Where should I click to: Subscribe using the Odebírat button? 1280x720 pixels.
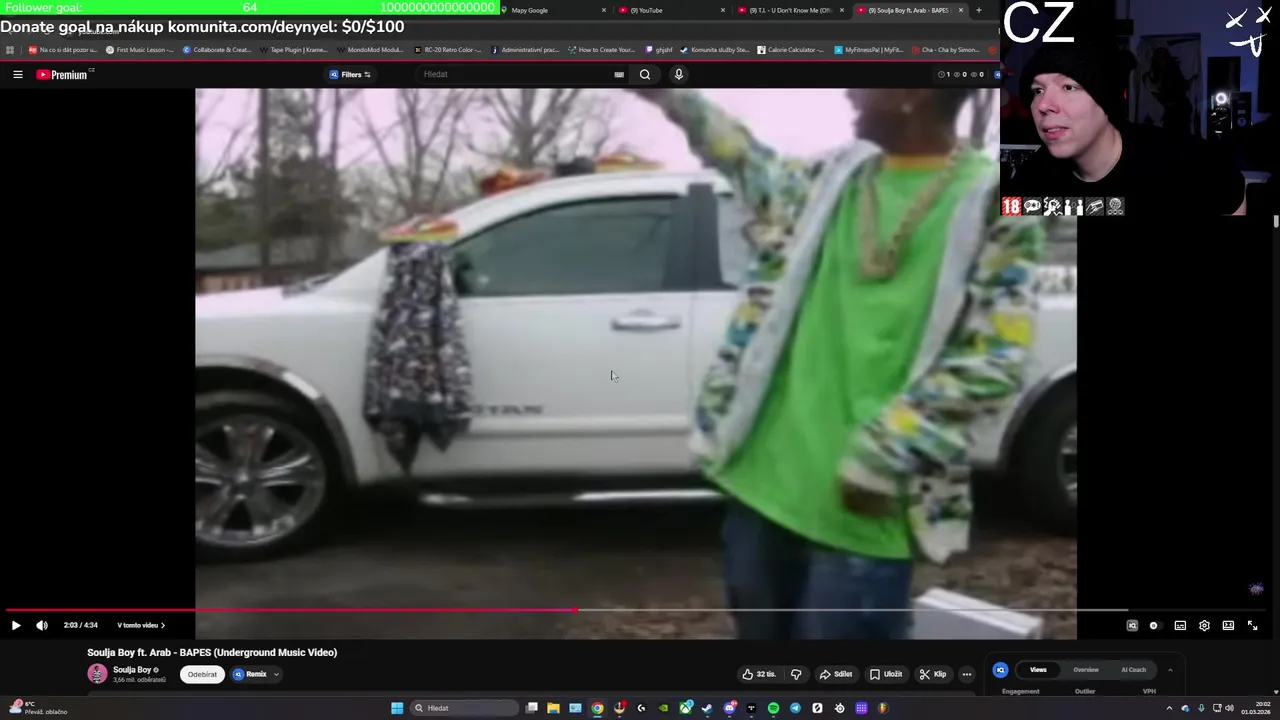coord(202,674)
